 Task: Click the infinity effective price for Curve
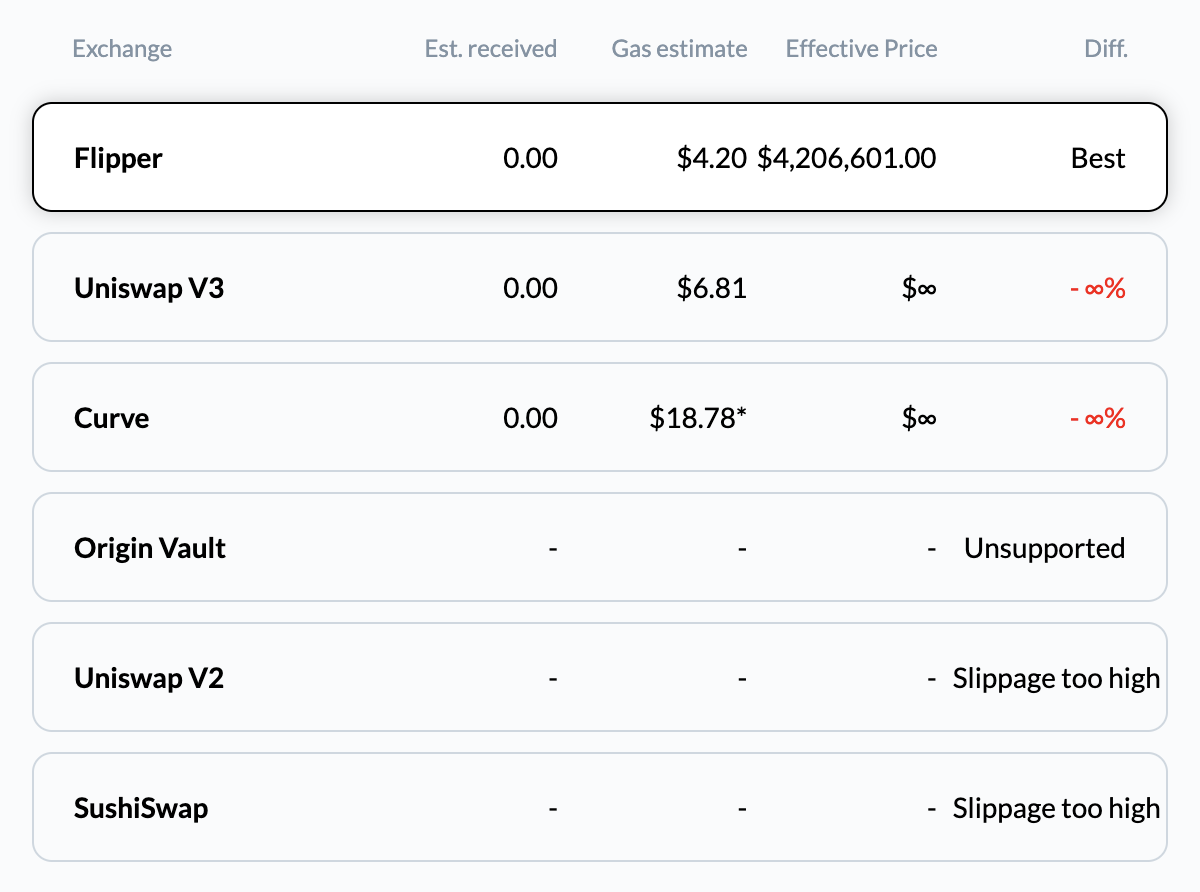click(919, 417)
